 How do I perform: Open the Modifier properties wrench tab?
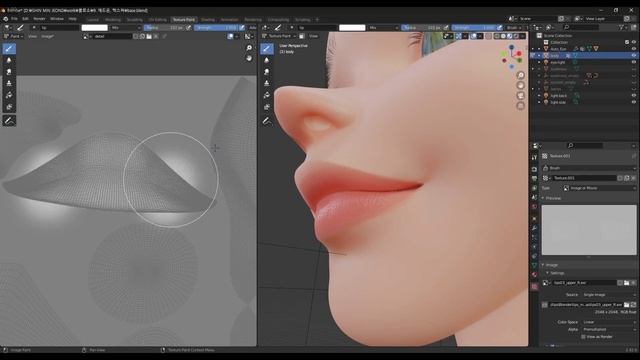click(x=534, y=228)
